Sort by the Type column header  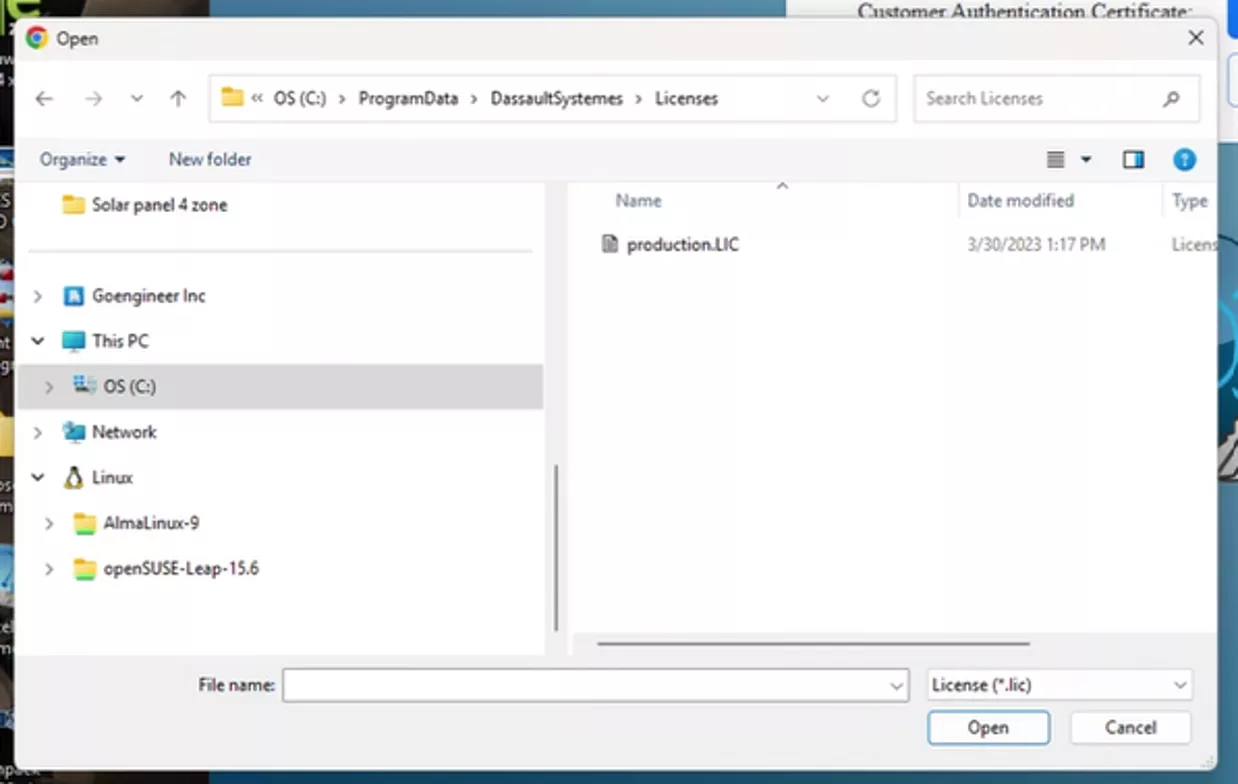(1190, 201)
